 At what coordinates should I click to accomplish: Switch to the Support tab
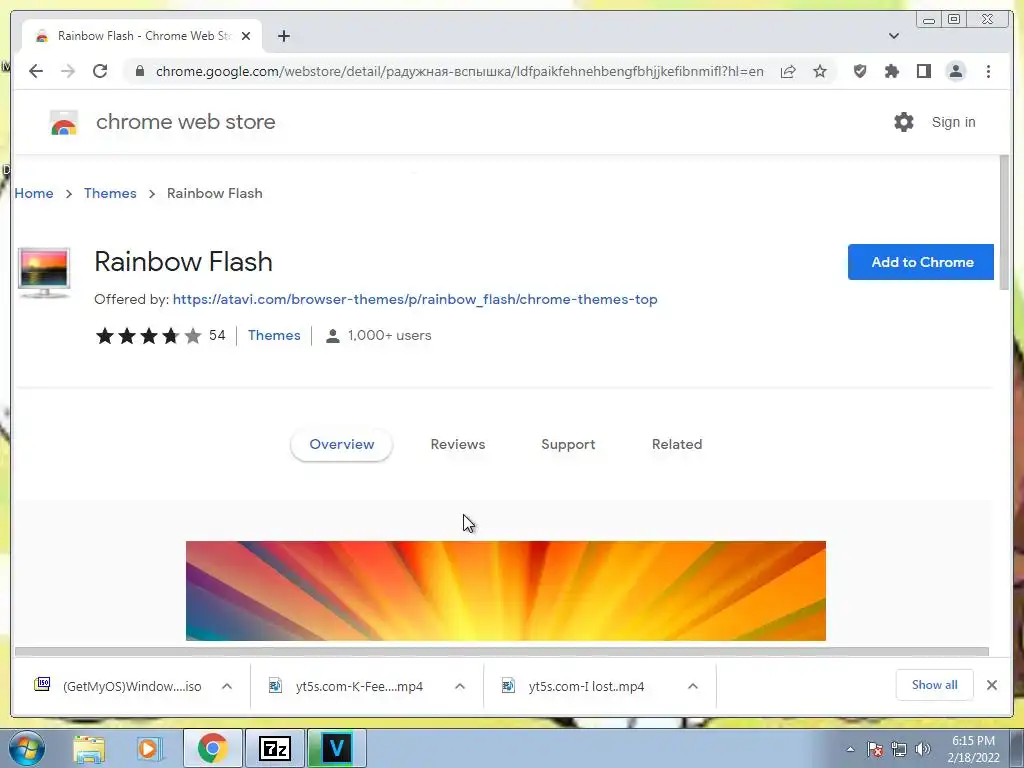coord(568,444)
